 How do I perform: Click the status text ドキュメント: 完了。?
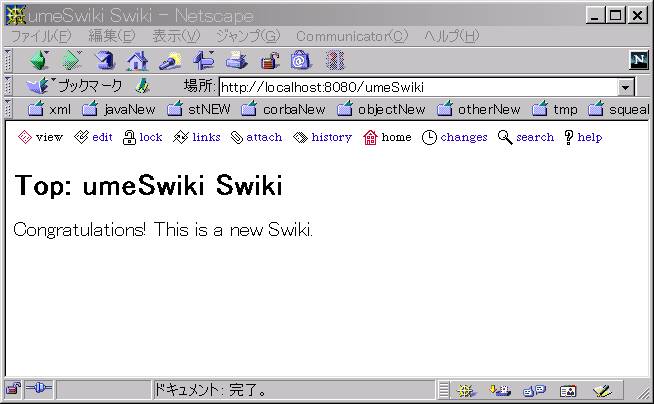tap(210, 390)
